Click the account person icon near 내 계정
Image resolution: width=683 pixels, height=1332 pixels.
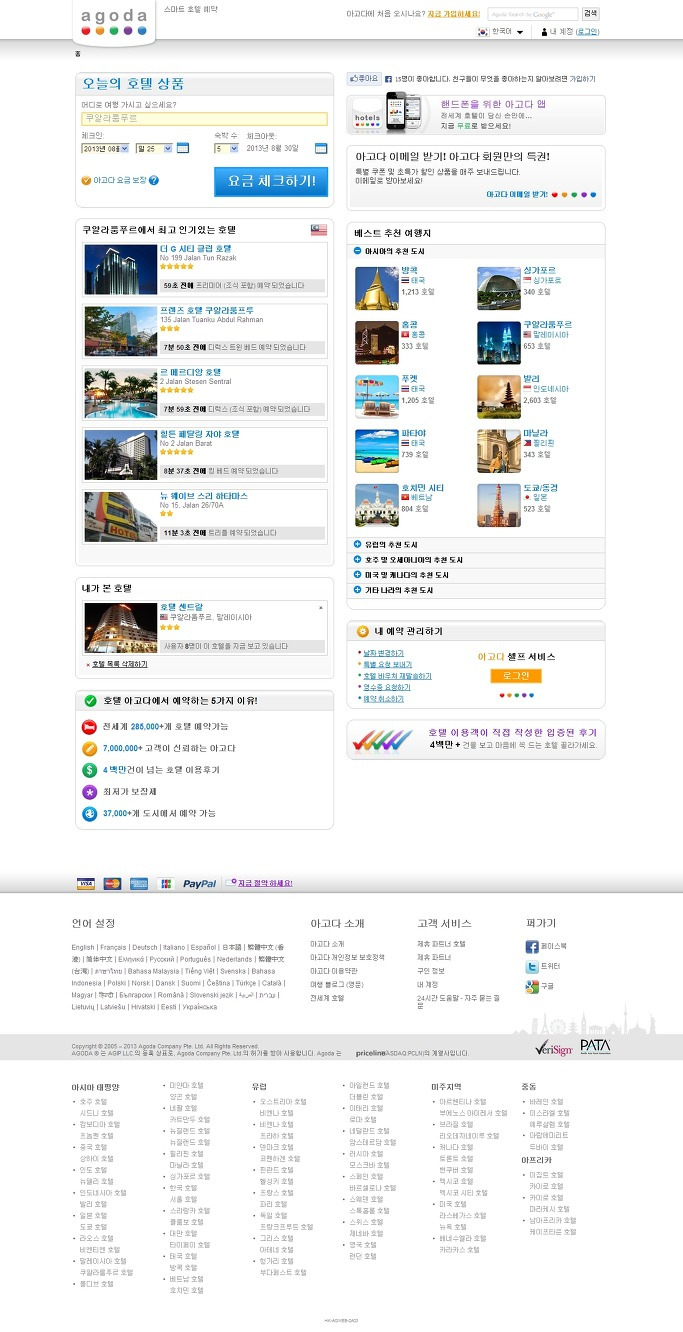click(544, 32)
